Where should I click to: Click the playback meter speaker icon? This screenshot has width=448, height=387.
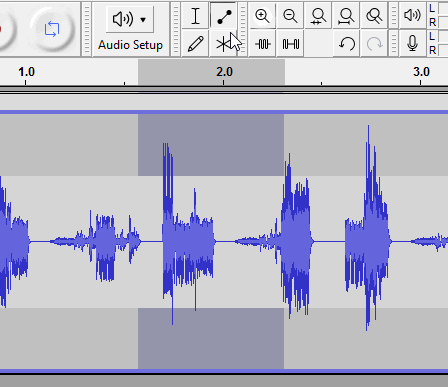tap(412, 15)
